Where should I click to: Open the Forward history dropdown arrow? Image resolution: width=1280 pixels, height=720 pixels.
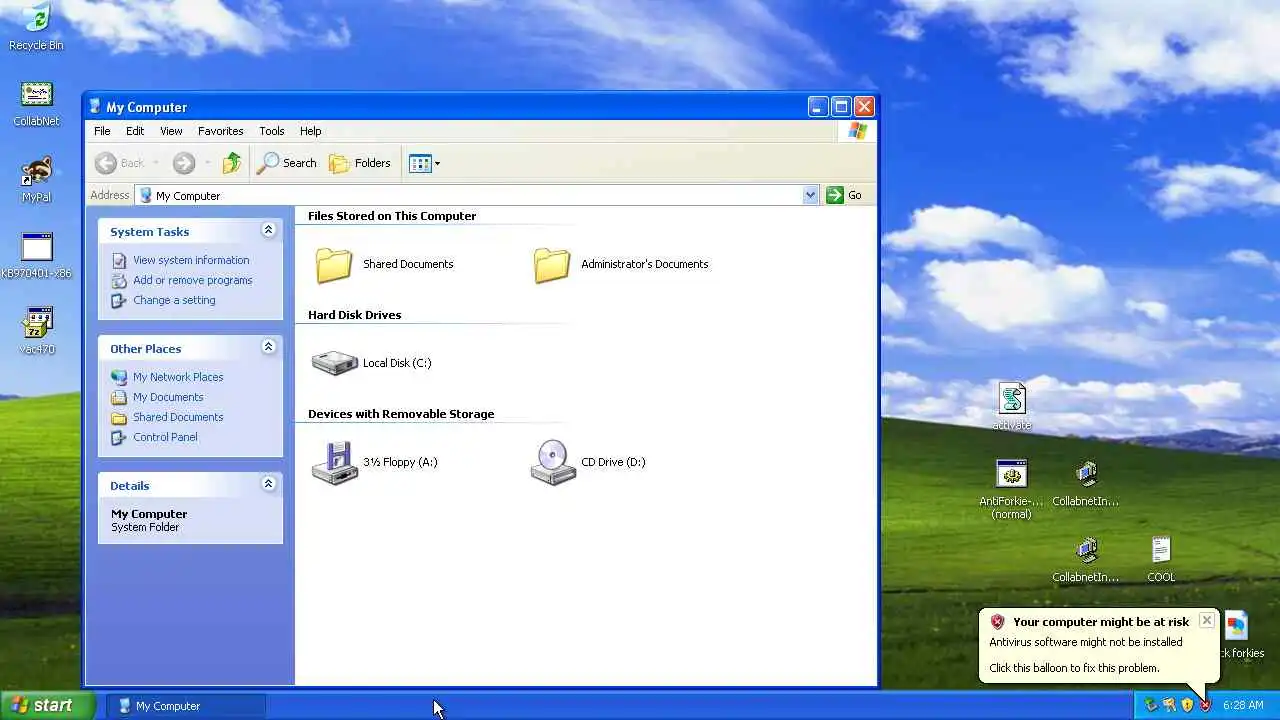(207, 163)
